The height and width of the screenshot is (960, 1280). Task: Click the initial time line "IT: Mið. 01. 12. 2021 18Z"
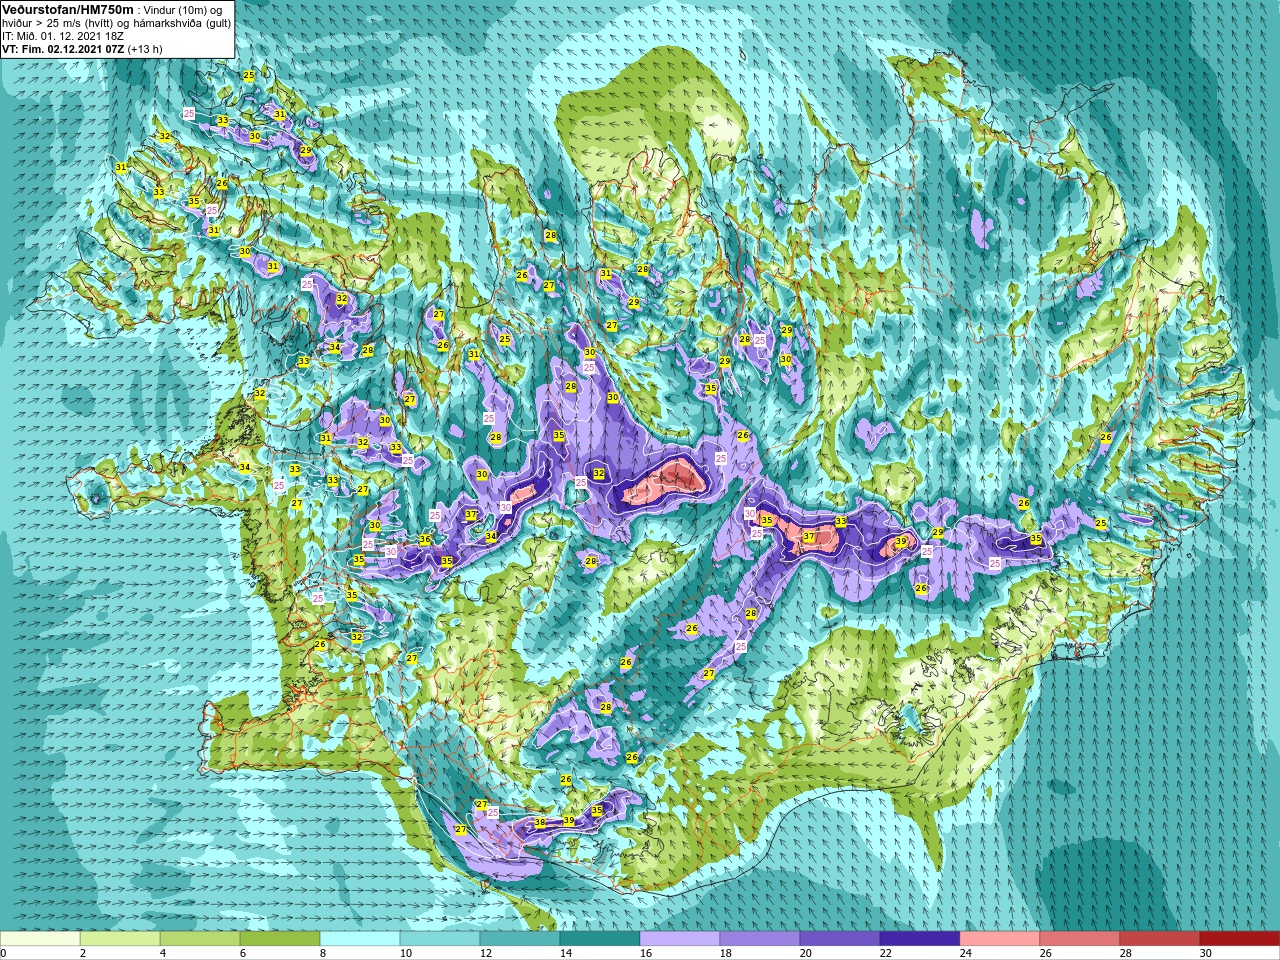pyautogui.click(x=62, y=35)
